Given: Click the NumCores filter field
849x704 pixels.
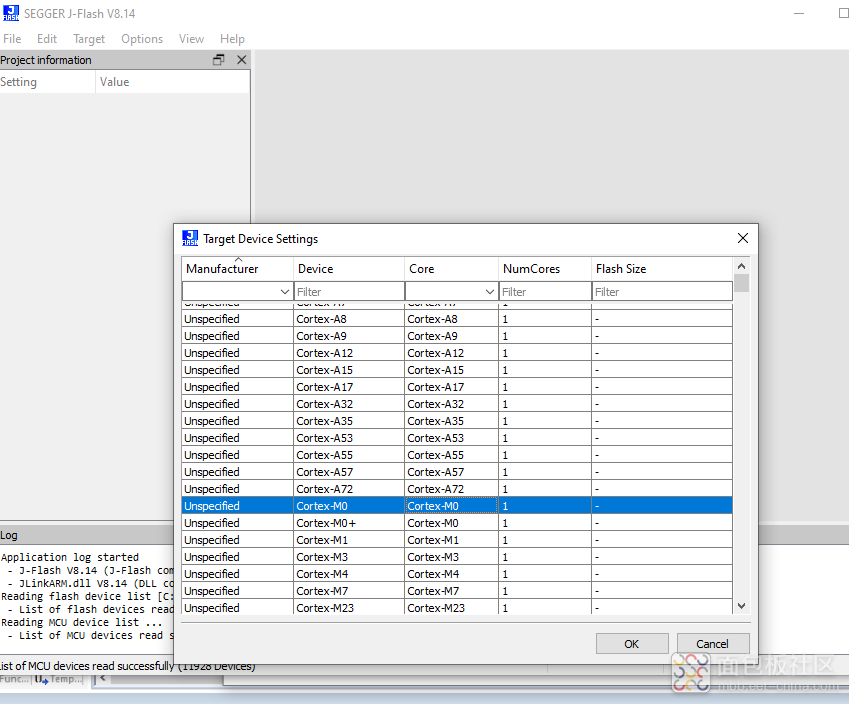Looking at the screenshot, I should click(x=545, y=291).
